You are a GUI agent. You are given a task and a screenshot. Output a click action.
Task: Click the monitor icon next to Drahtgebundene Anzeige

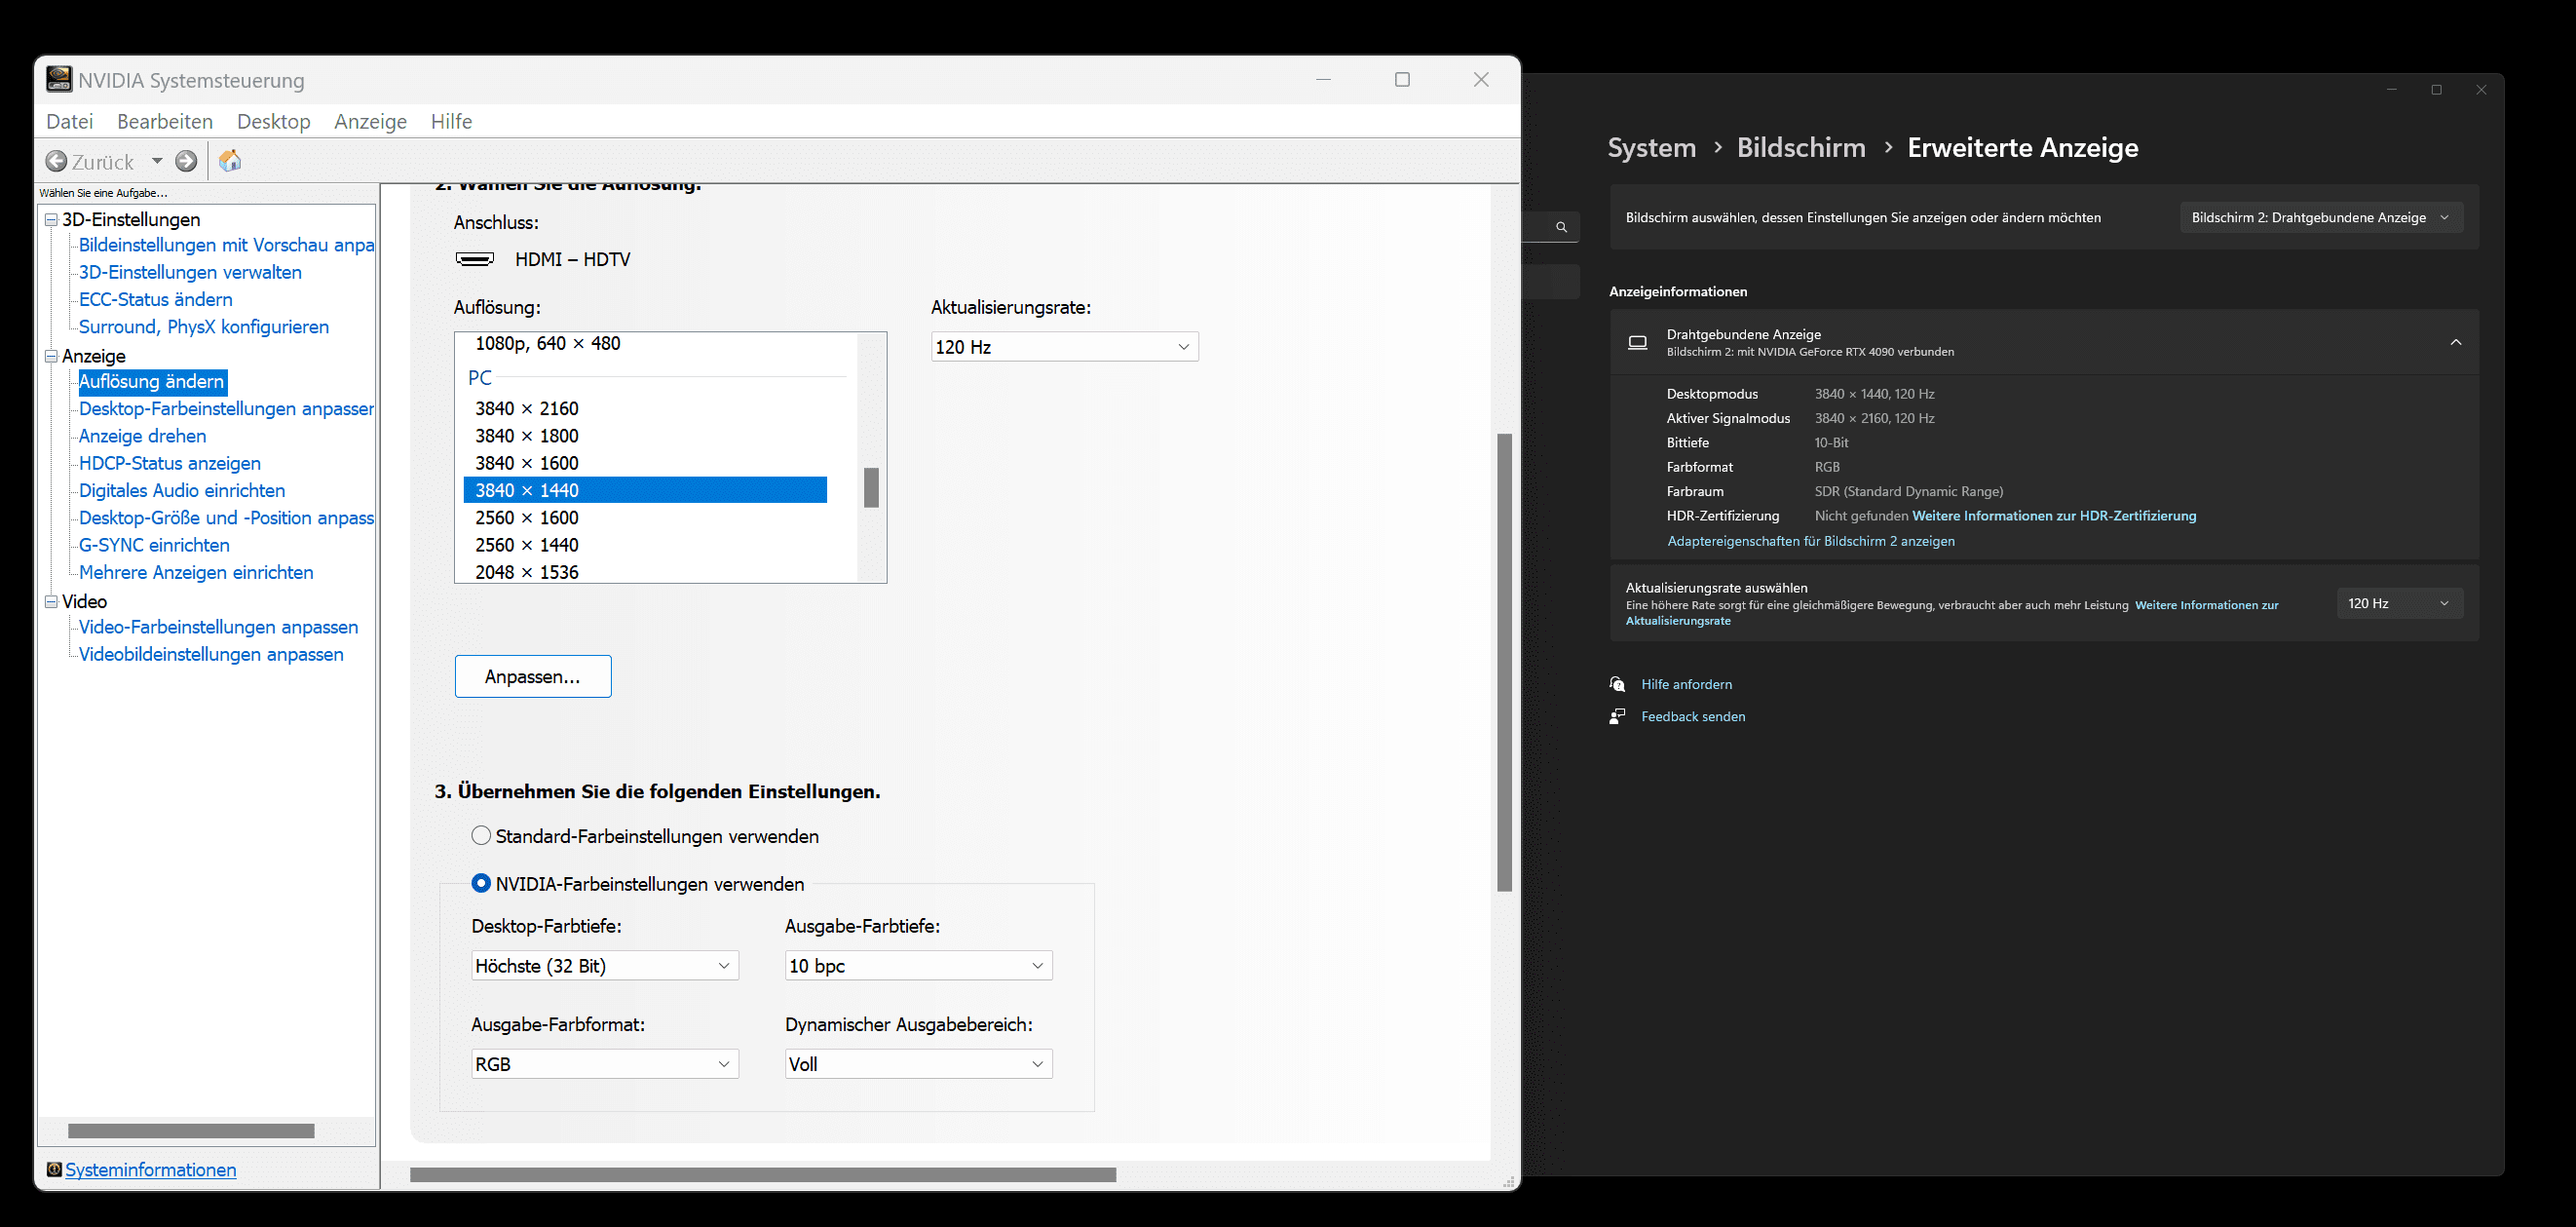pyautogui.click(x=1638, y=342)
